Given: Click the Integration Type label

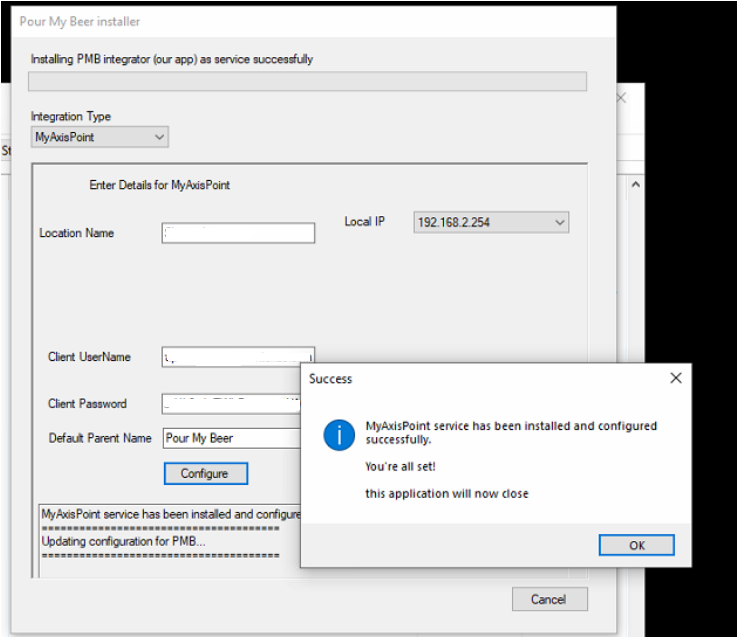Looking at the screenshot, I should pyautogui.click(x=71, y=116).
